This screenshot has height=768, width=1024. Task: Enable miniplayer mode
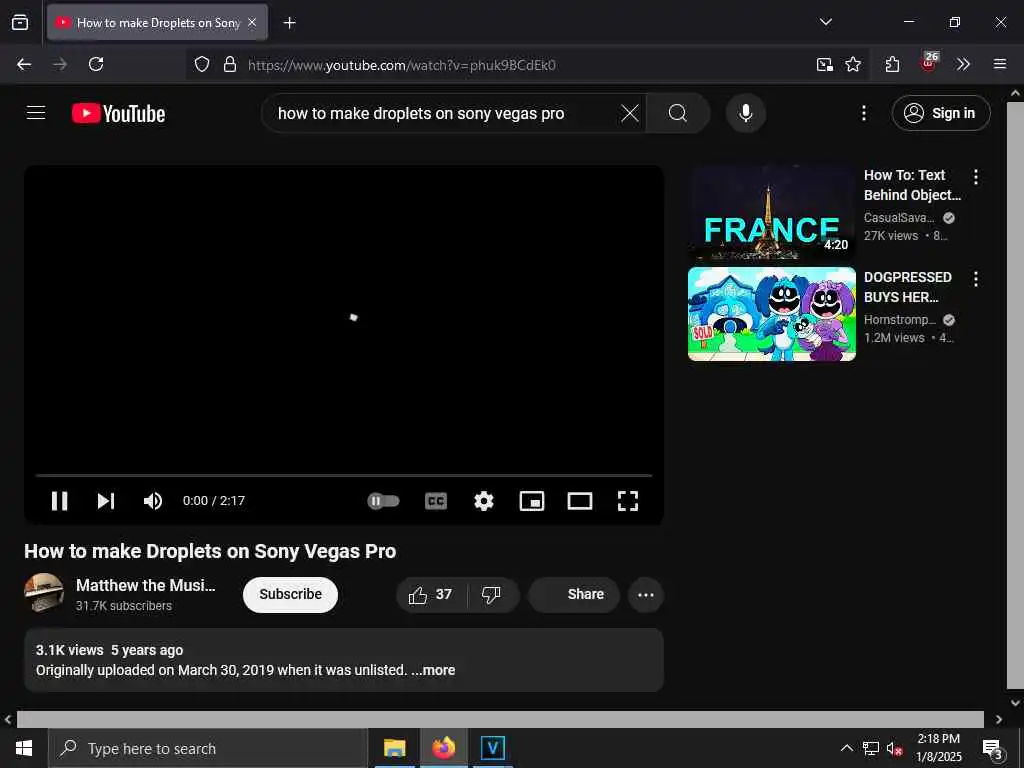532,501
